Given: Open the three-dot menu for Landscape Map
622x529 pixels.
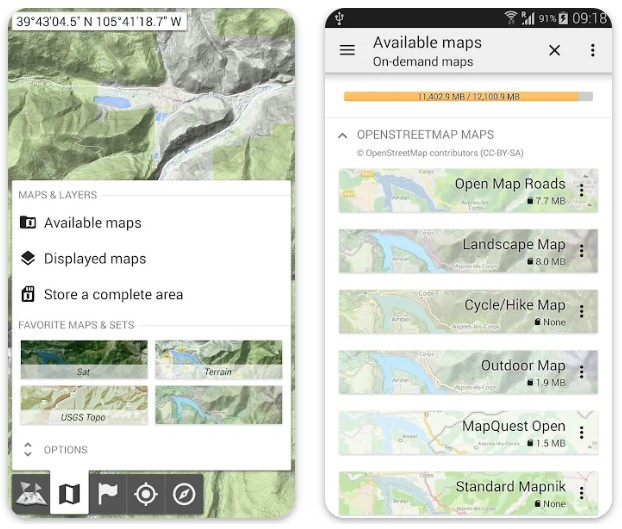Looking at the screenshot, I should click(x=582, y=251).
